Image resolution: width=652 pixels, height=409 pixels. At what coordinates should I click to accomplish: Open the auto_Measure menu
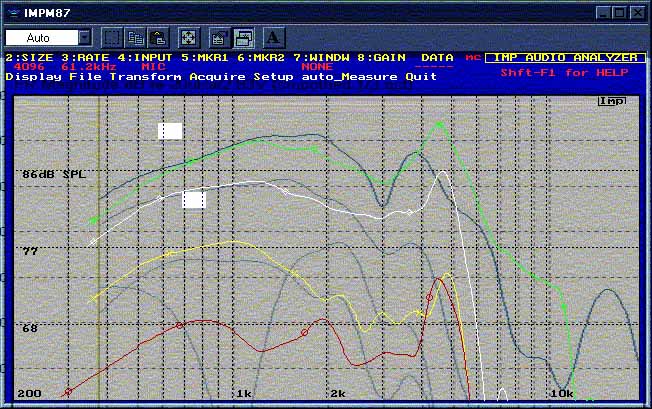point(349,77)
